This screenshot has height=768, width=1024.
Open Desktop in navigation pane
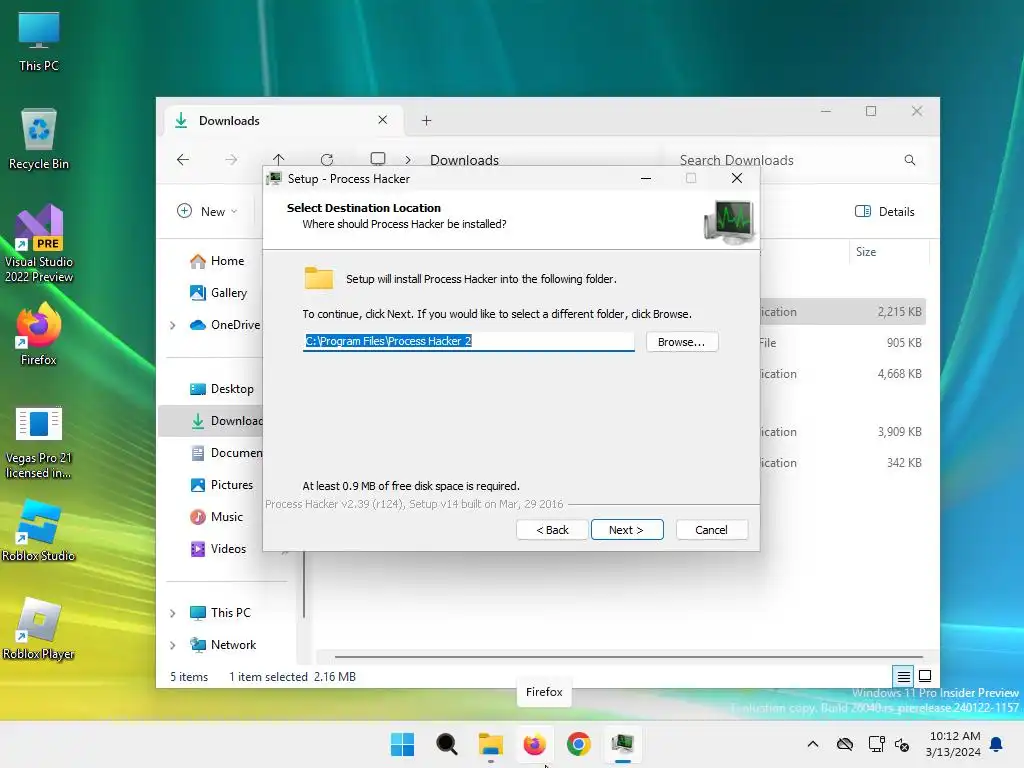point(221,389)
